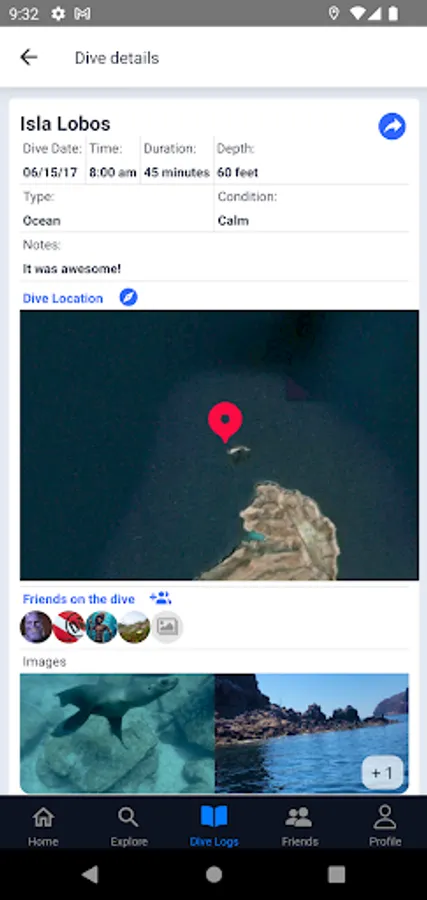427x900 pixels.
Task: Open the Profile tab
Action: pos(385,825)
